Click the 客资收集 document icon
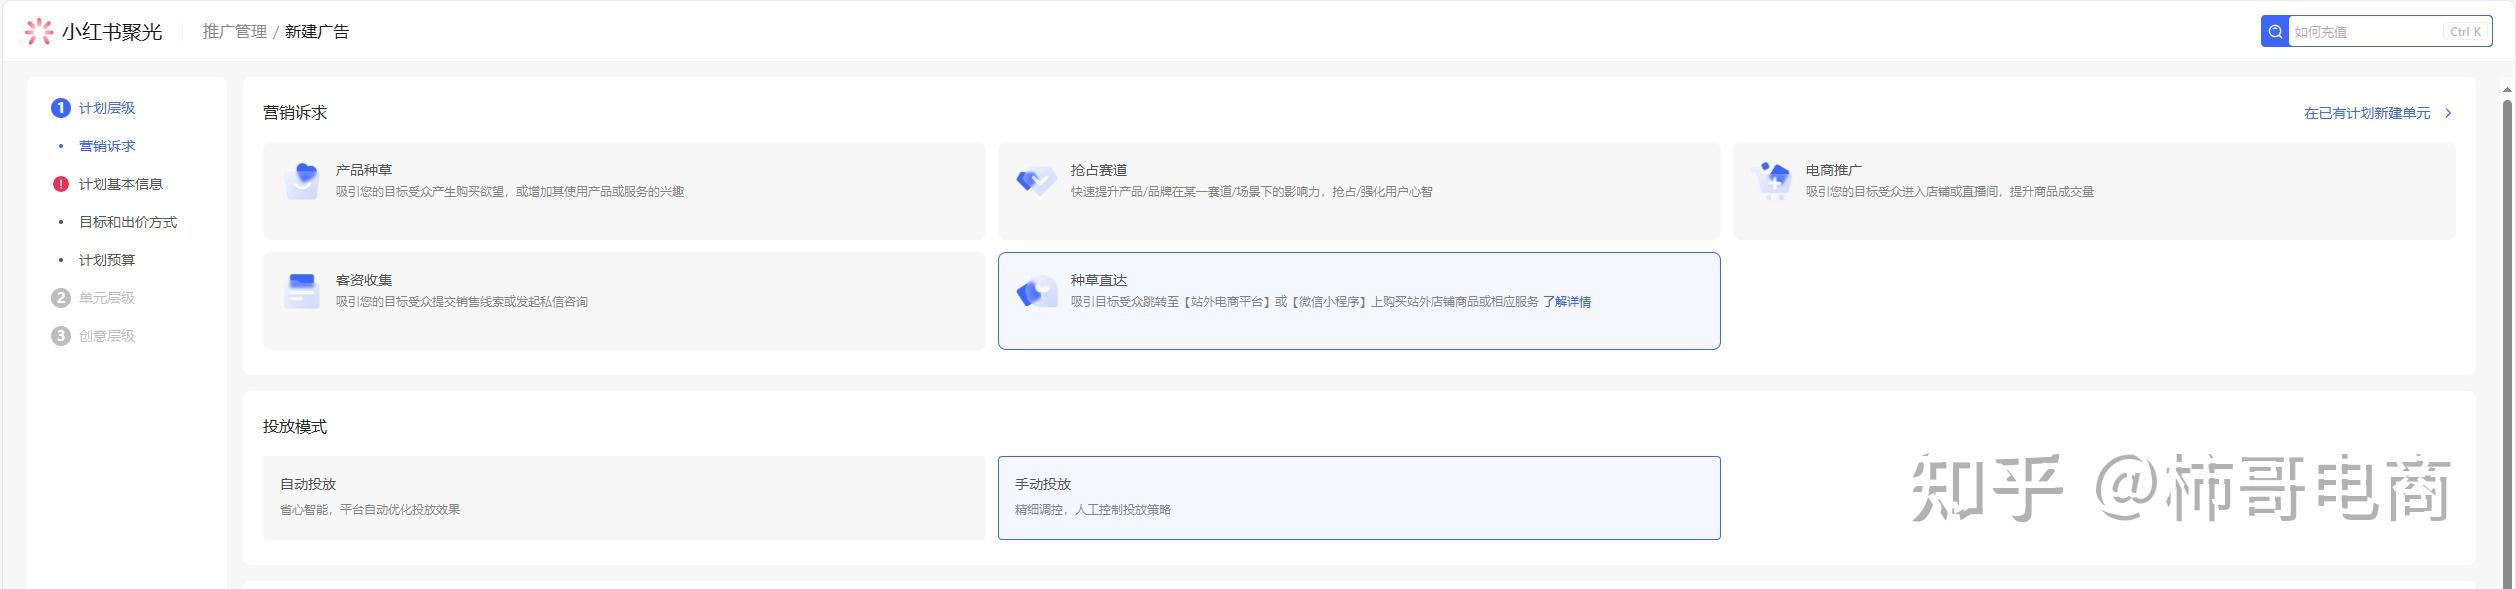Screen dimensions: 2516x589 [x=302, y=292]
